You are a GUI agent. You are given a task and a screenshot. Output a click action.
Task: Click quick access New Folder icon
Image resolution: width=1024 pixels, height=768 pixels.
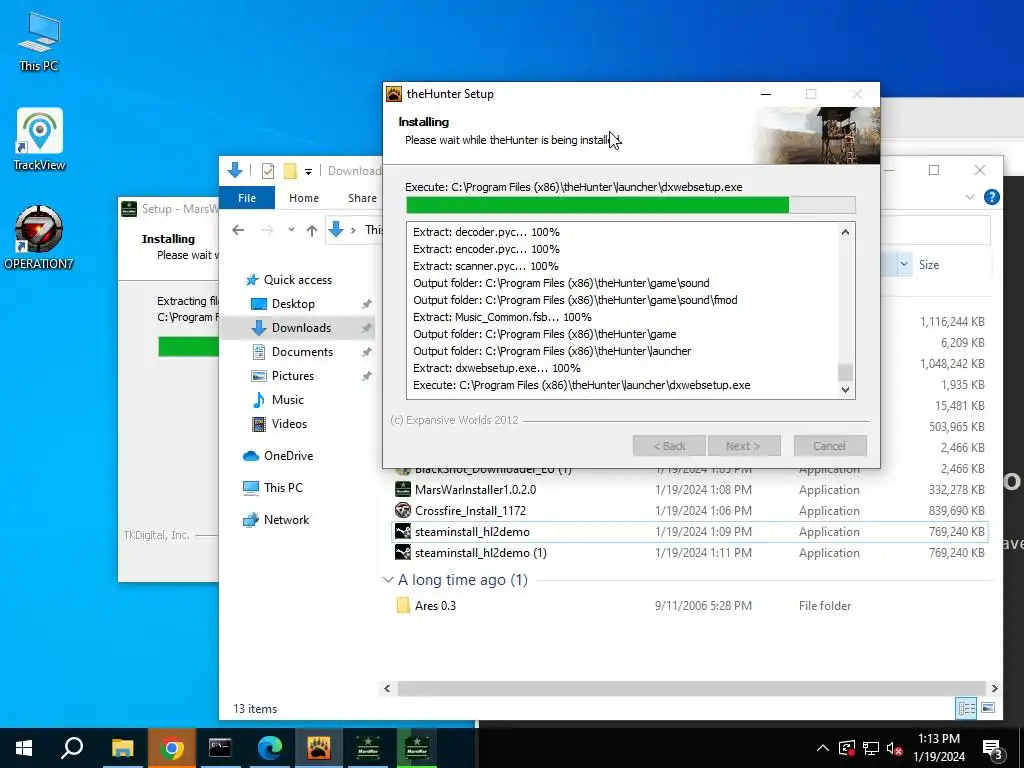coord(290,171)
